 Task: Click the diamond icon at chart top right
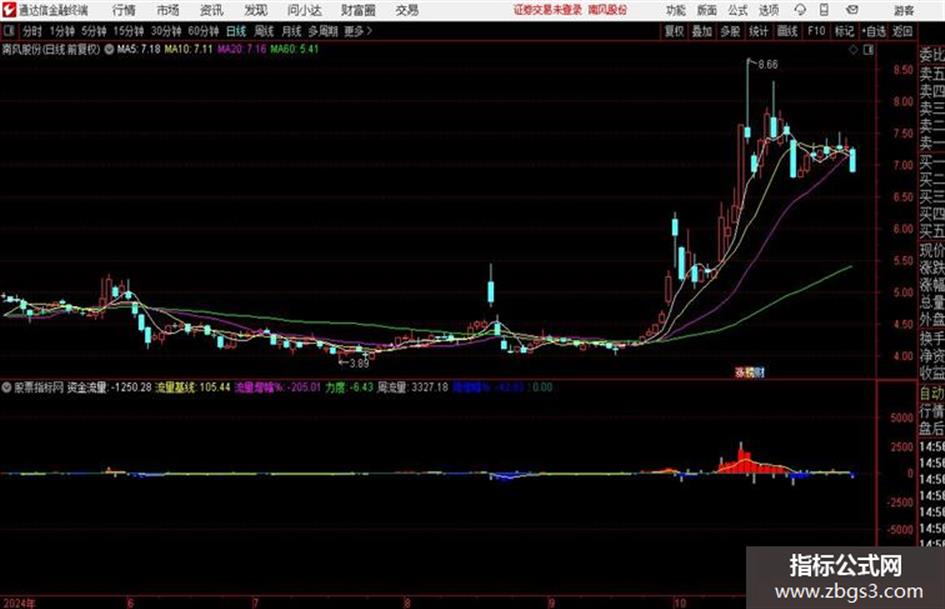[x=853, y=50]
